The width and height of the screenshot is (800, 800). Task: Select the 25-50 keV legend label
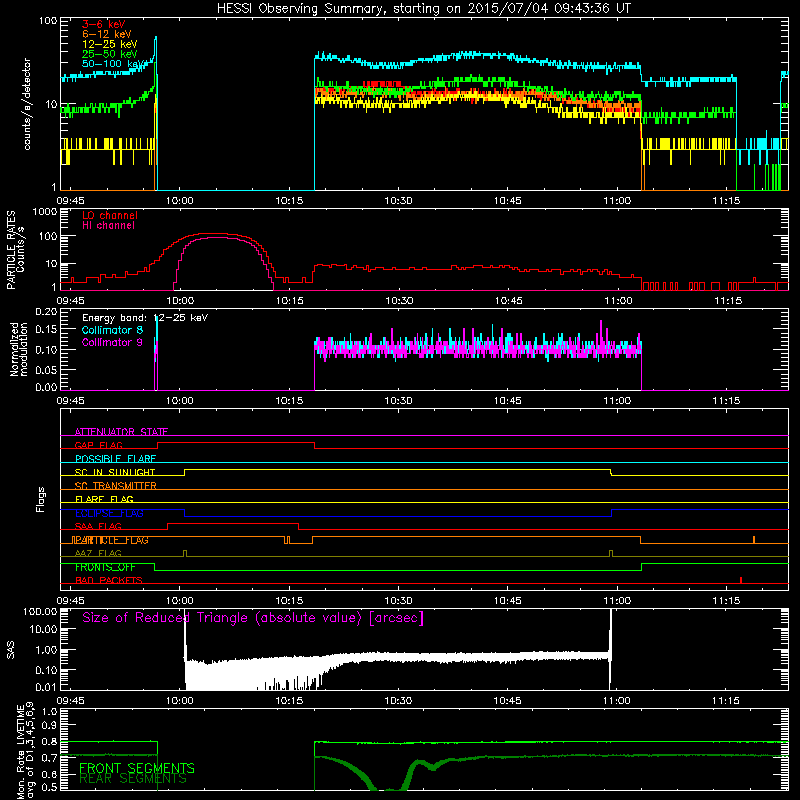click(109, 54)
